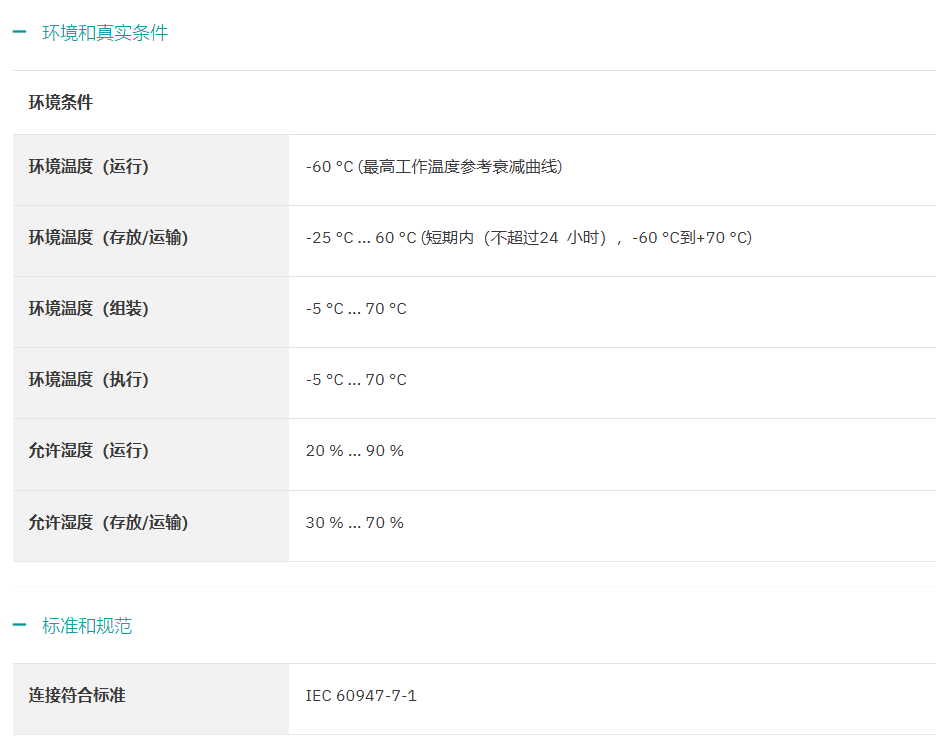This screenshot has height=744, width=945.
Task: Click the 环境和真实条件 section heading
Action: [105, 33]
